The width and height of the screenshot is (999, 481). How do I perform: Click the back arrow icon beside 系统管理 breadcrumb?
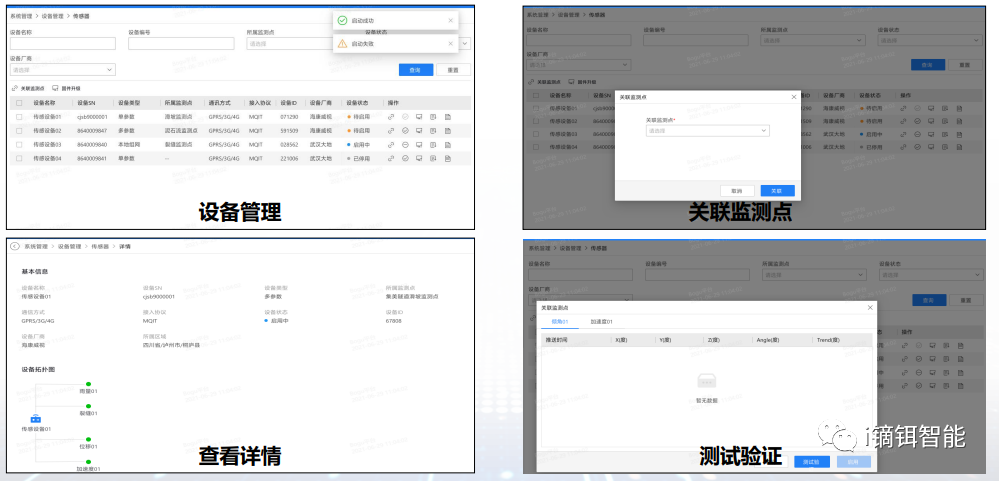tap(15, 246)
